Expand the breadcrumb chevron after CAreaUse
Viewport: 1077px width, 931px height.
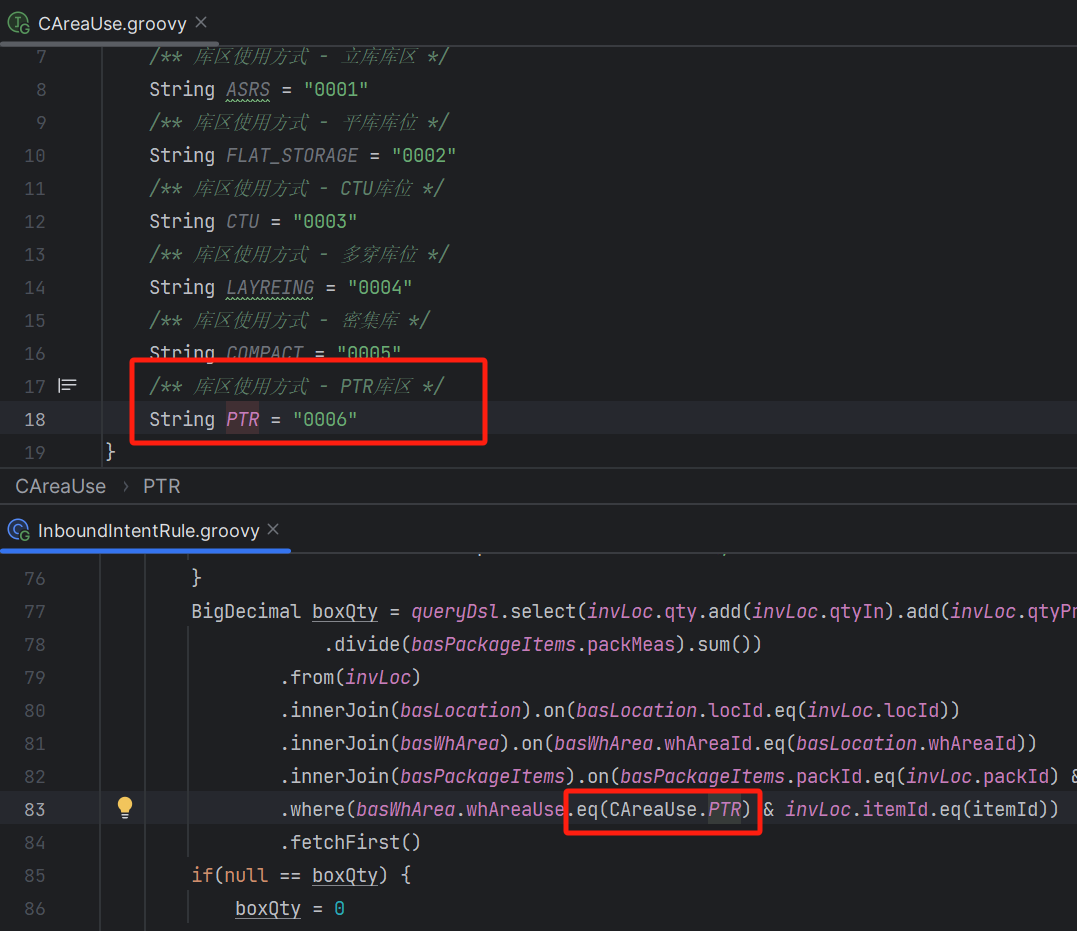click(125, 486)
